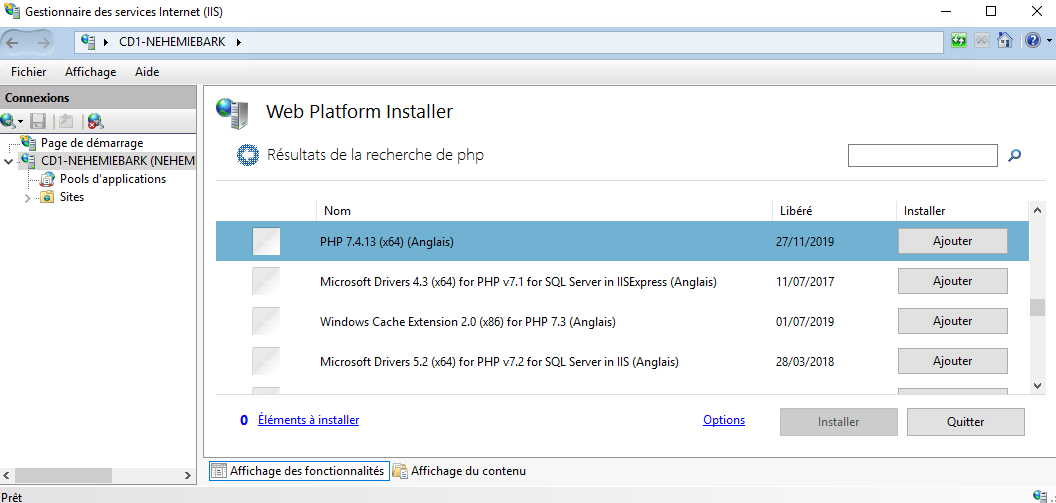Switch to Affichage des fonctionnalités tab

pos(299,471)
